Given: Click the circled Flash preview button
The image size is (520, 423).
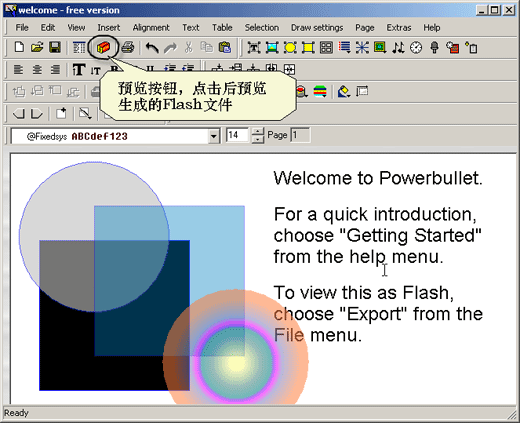Looking at the screenshot, I should pos(103,48).
